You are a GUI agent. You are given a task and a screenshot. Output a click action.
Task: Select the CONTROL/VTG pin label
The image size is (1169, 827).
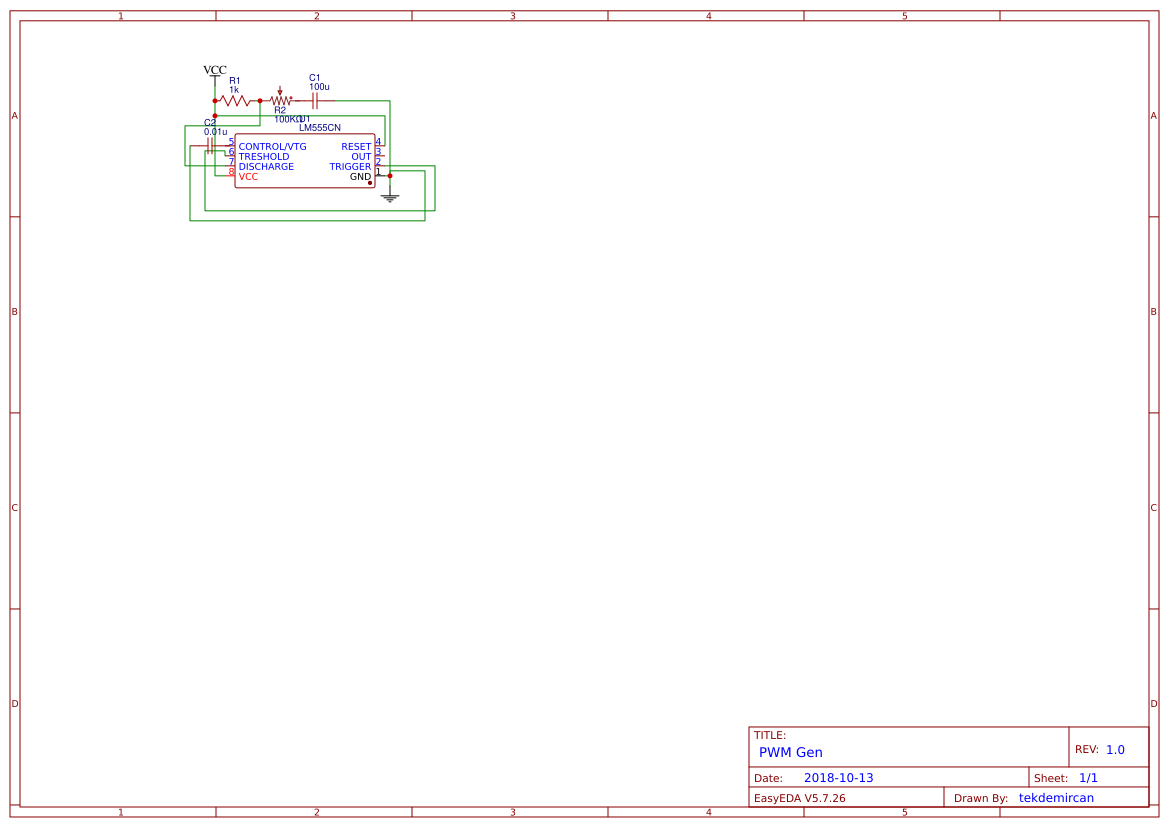(x=272, y=146)
